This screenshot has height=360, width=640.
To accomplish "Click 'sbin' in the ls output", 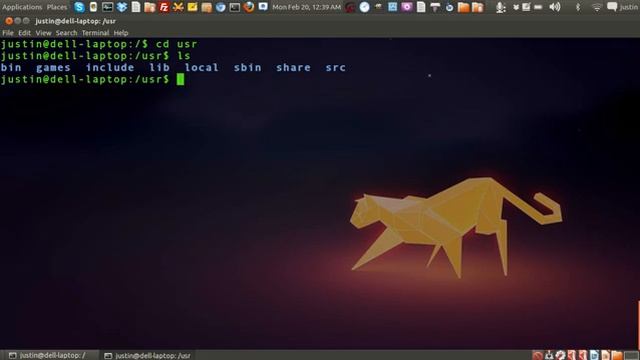I will point(247,67).
